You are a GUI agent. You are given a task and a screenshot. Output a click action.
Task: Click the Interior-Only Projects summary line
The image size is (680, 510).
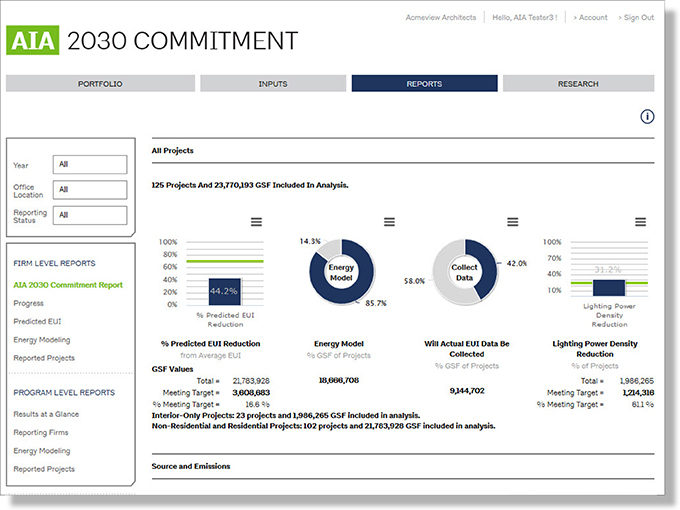click(x=286, y=415)
